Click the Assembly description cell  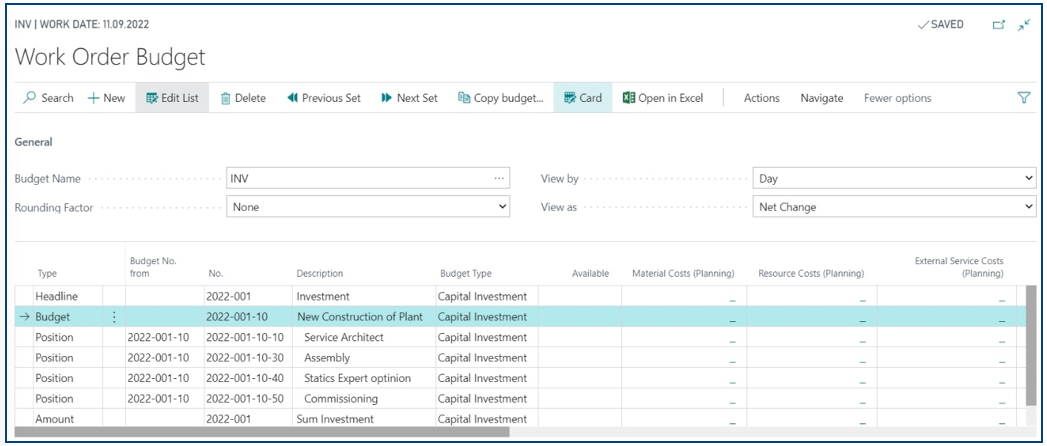point(364,358)
